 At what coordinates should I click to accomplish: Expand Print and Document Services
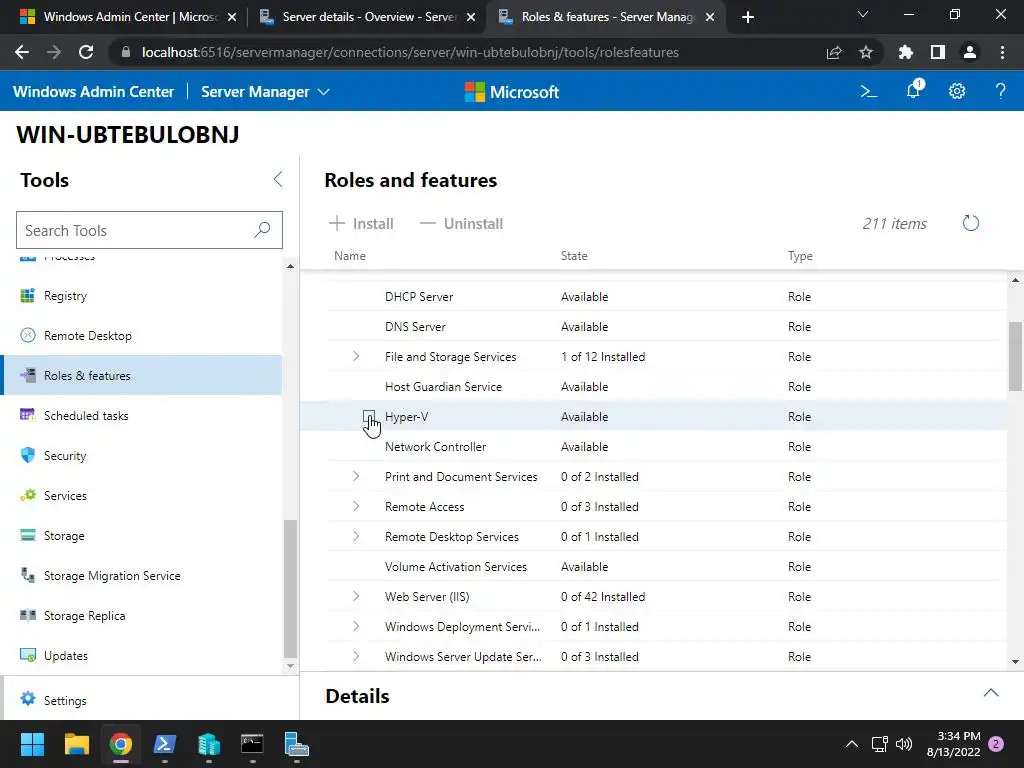(356, 476)
